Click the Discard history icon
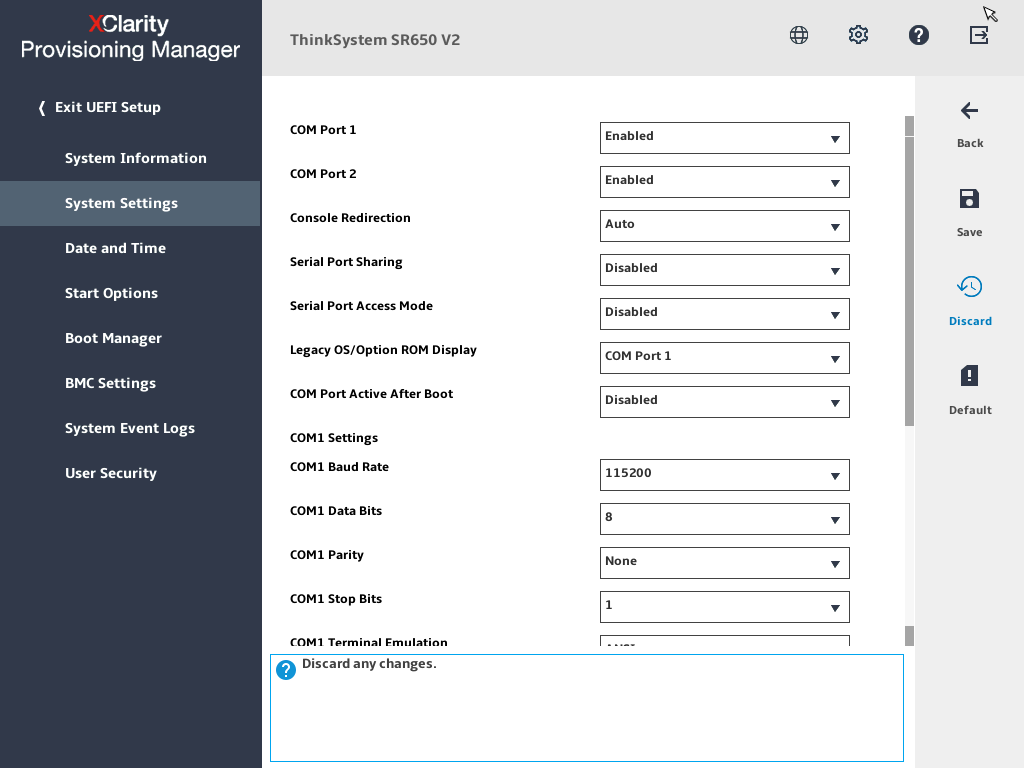The height and width of the screenshot is (768, 1024). pos(970,286)
